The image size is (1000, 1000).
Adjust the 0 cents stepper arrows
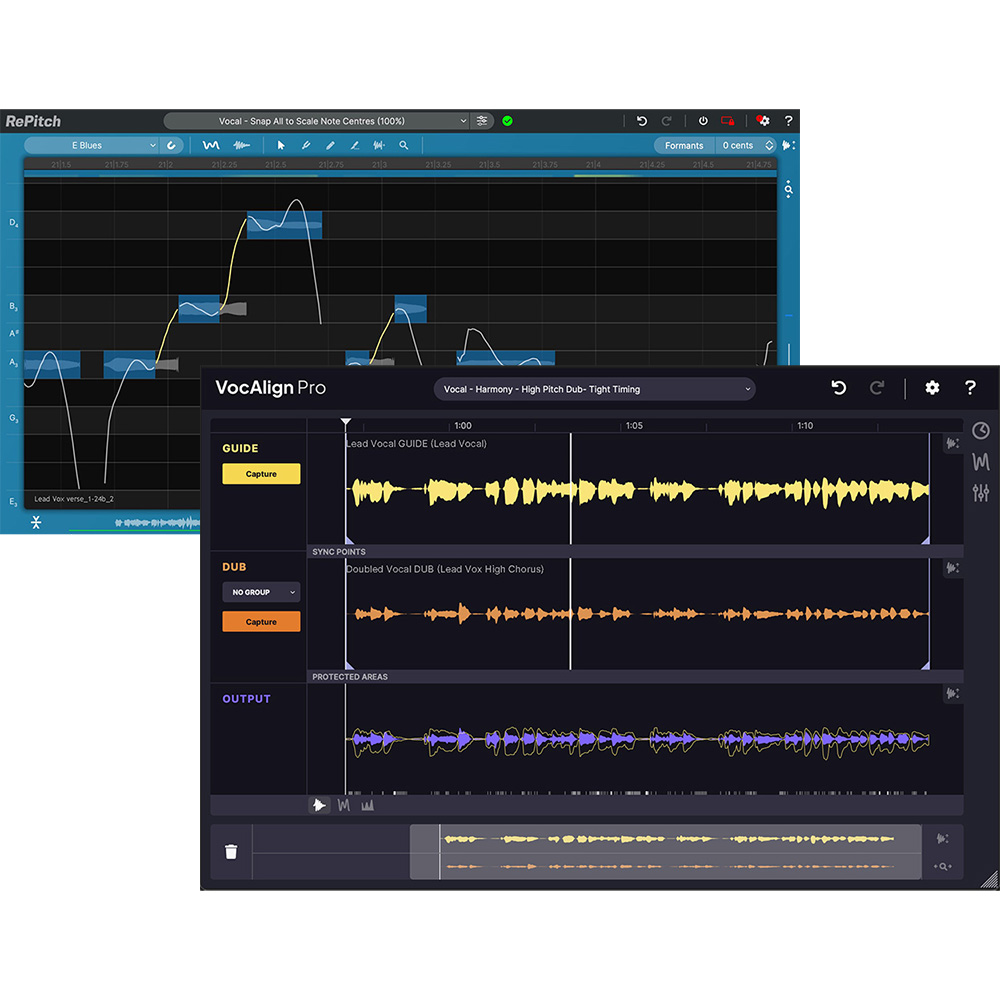pyautogui.click(x=769, y=145)
